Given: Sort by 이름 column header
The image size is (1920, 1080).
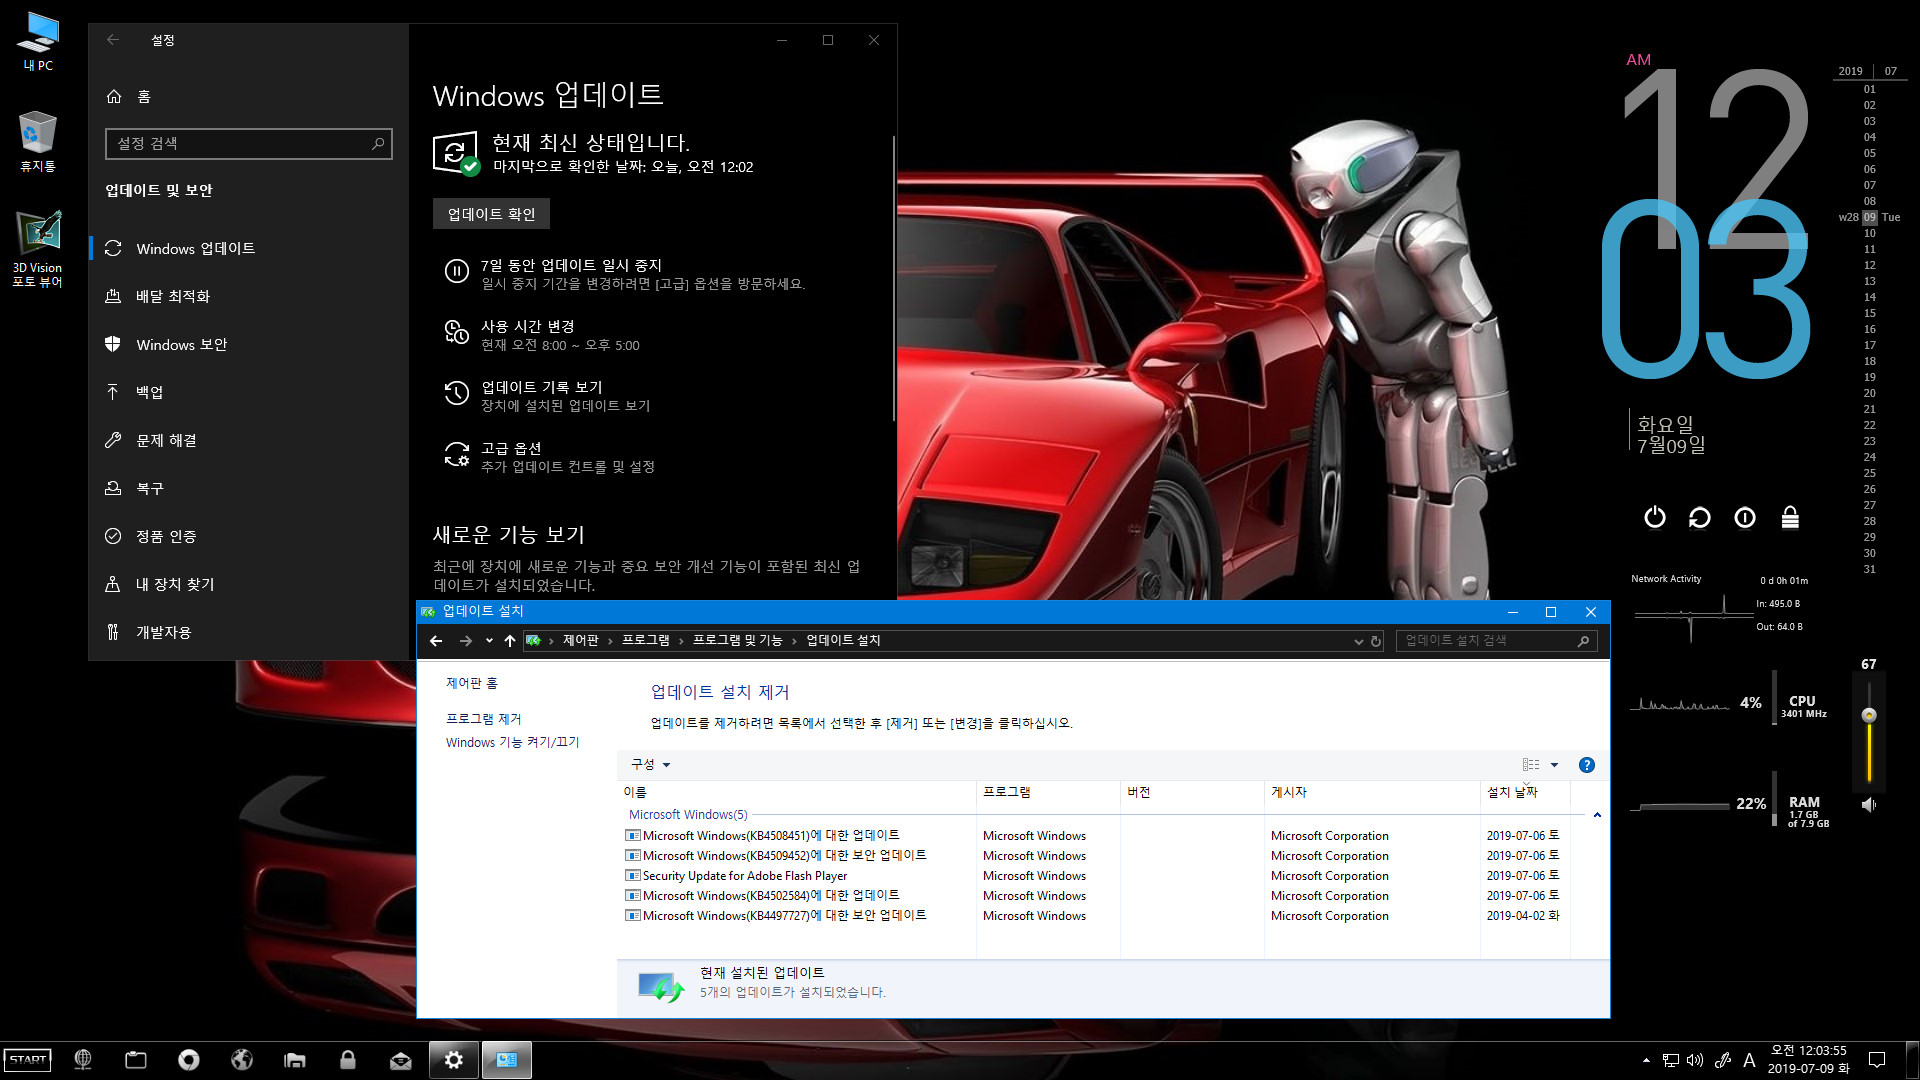Looking at the screenshot, I should point(797,792).
